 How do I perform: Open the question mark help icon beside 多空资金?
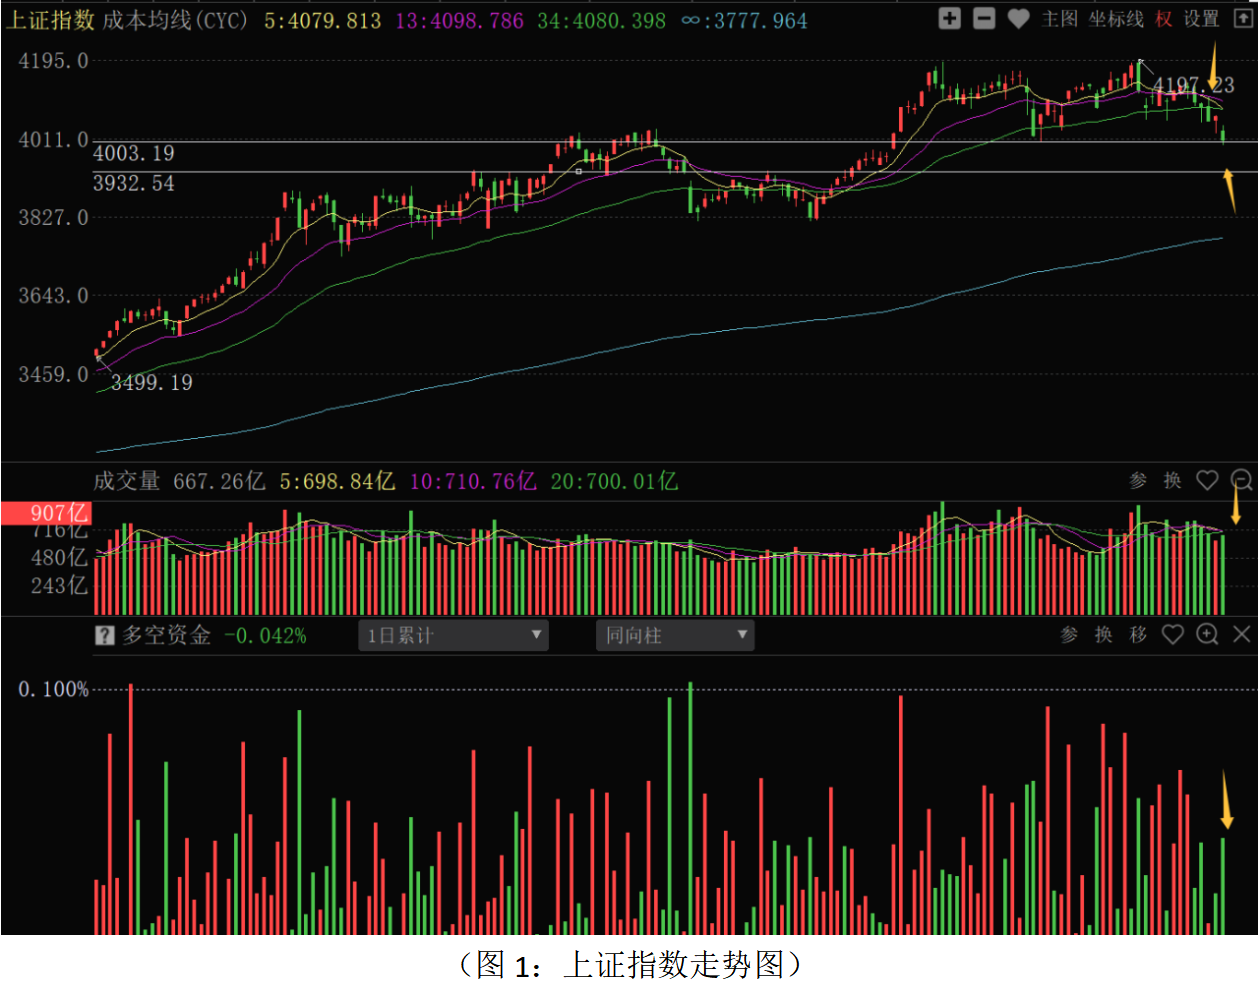pyautogui.click(x=104, y=636)
